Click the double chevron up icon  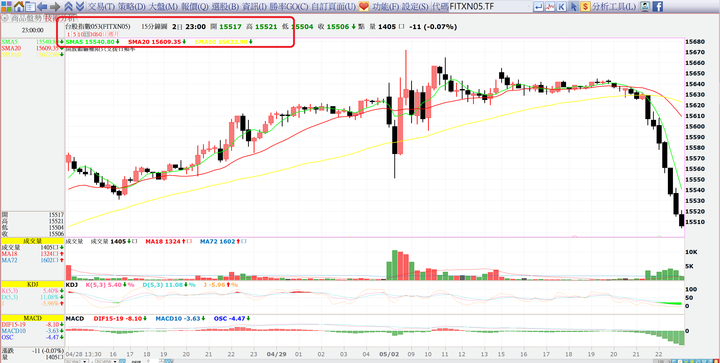point(68,6)
